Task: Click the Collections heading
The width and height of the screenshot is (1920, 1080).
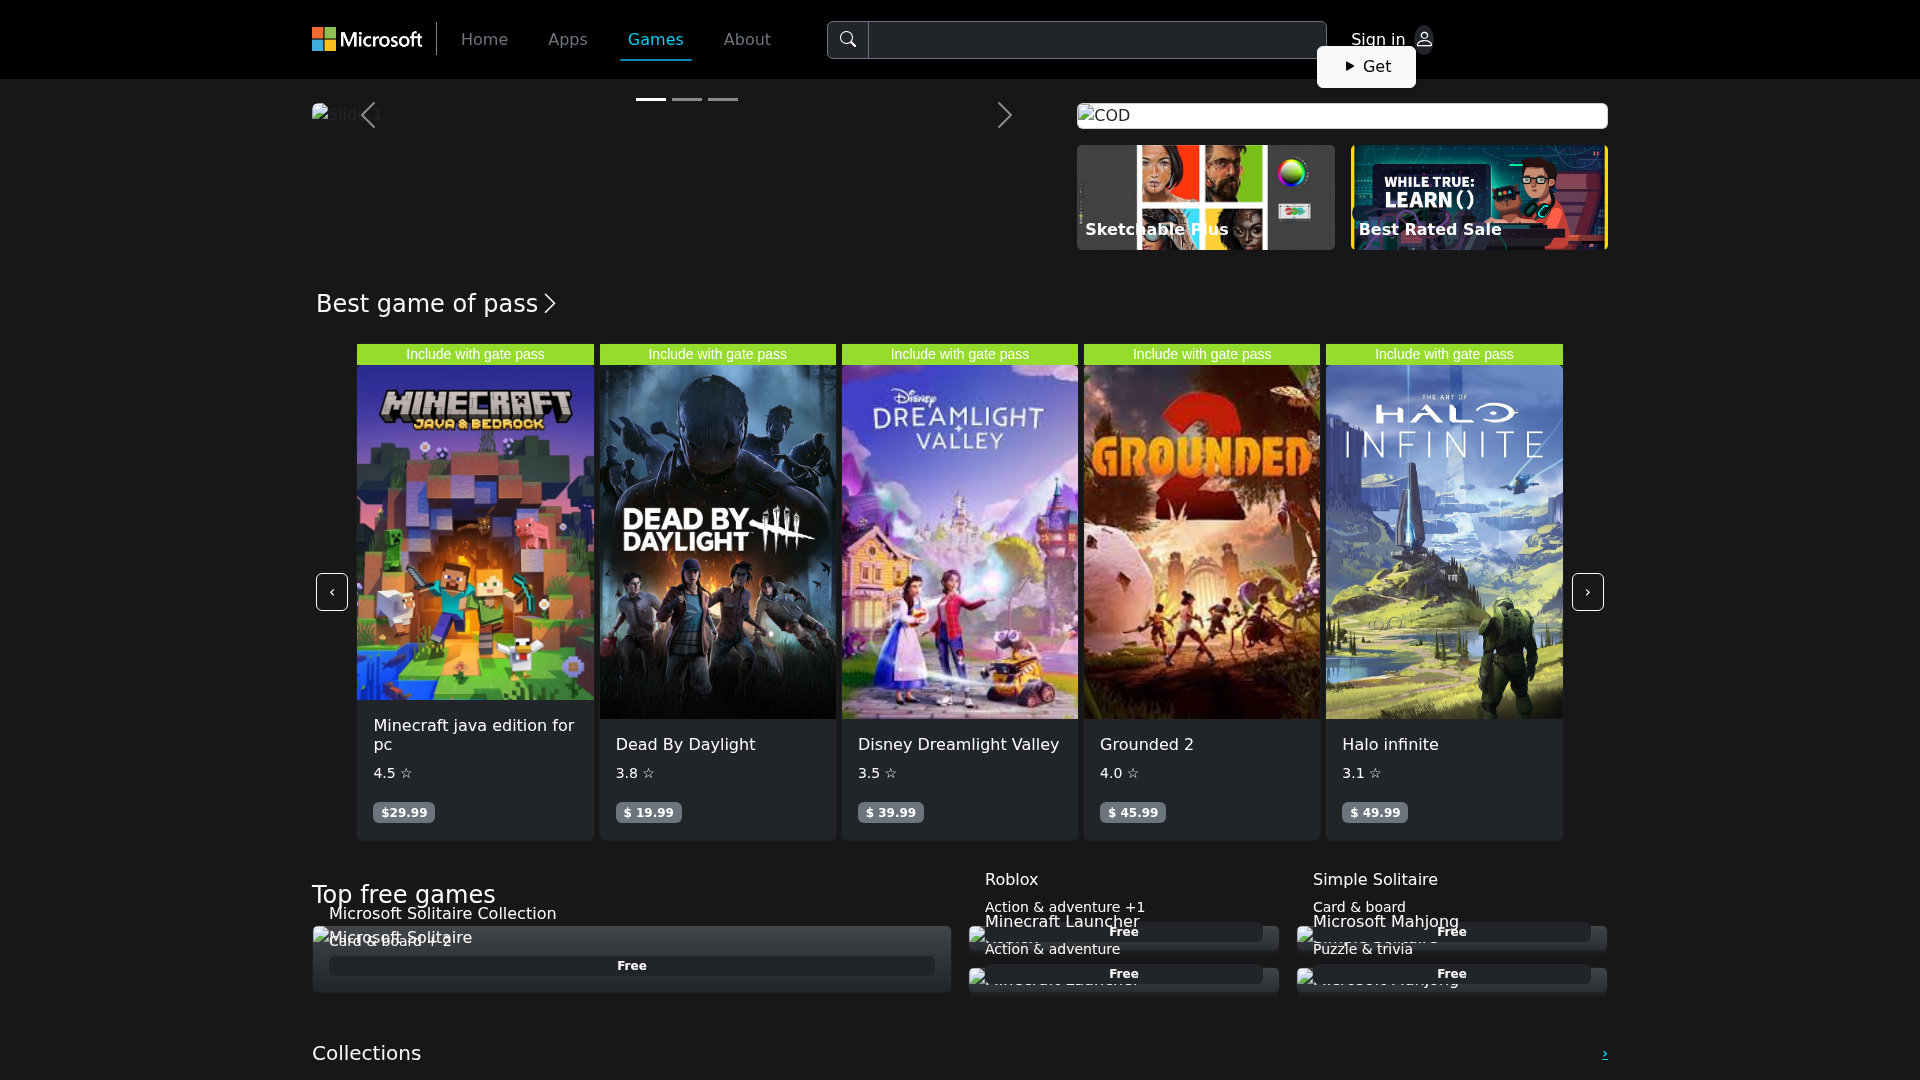Action: point(366,1054)
